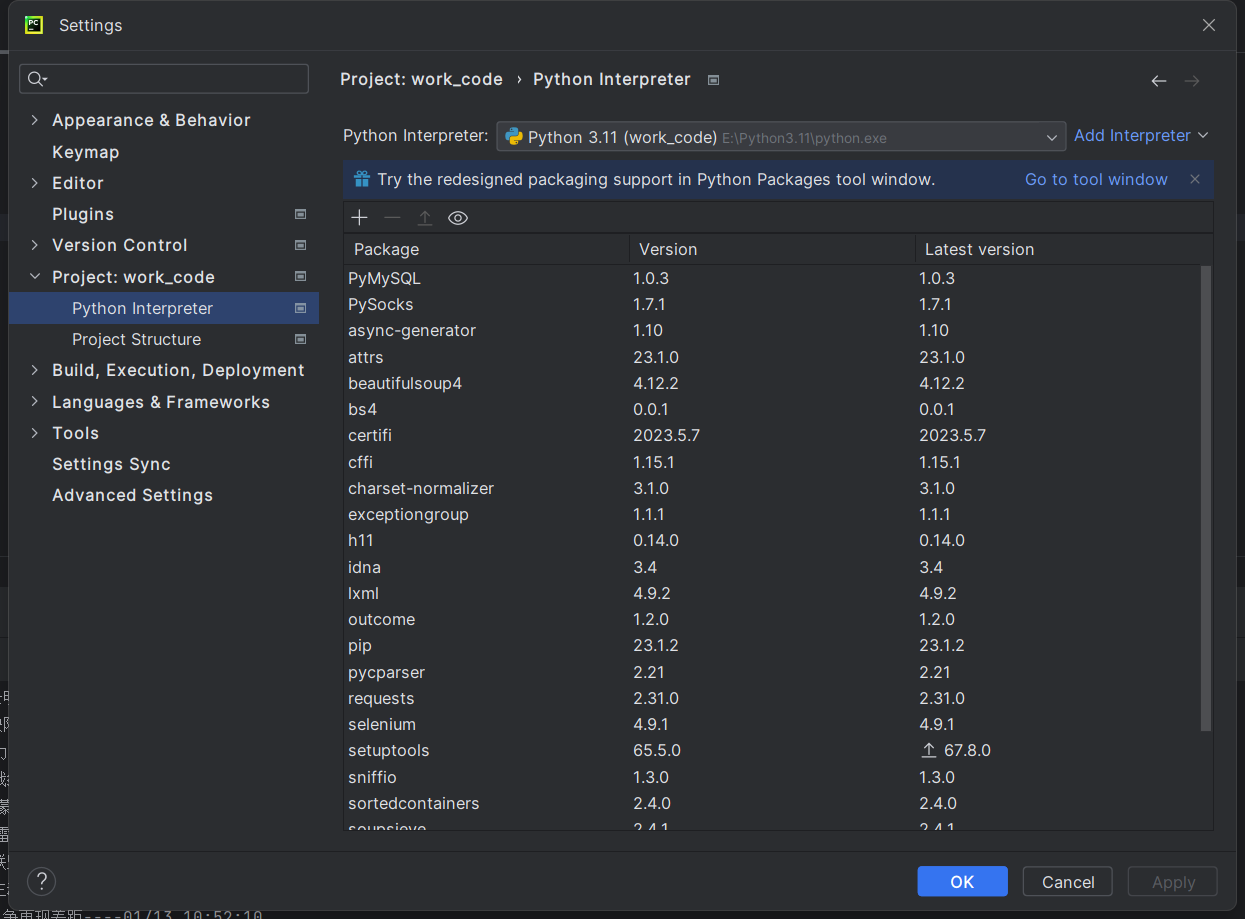This screenshot has width=1245, height=919.
Task: Click breadcrumb project settings icon
Action: click(713, 80)
